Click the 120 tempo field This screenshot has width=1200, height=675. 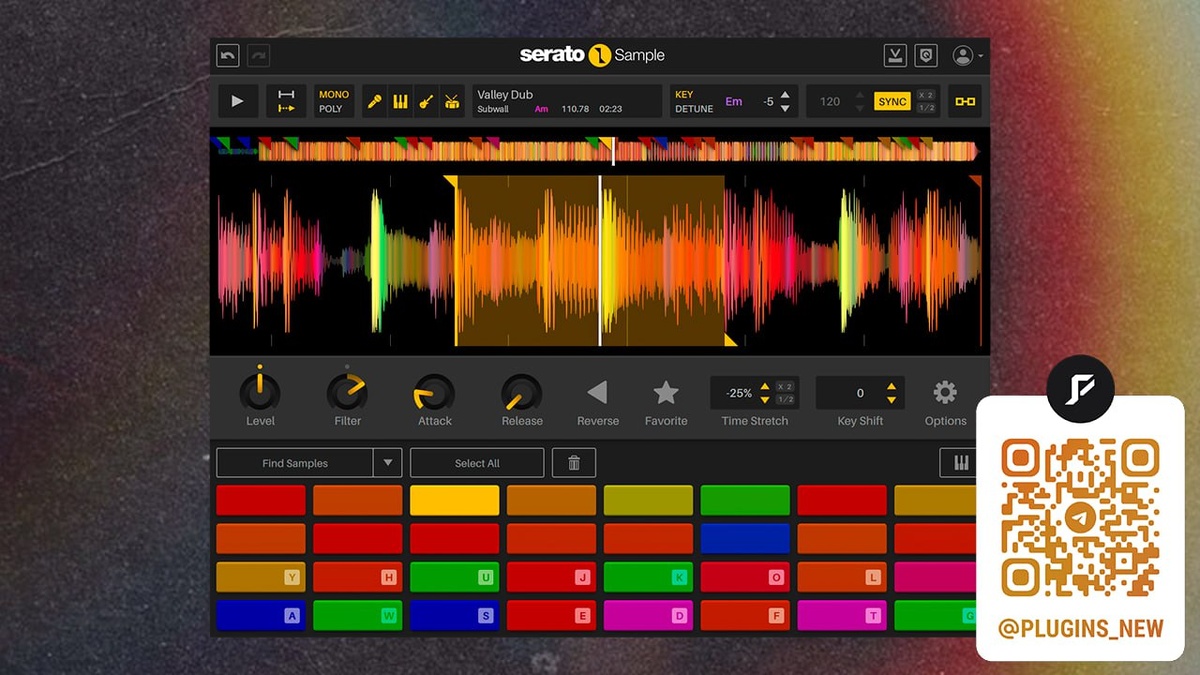[x=830, y=102]
